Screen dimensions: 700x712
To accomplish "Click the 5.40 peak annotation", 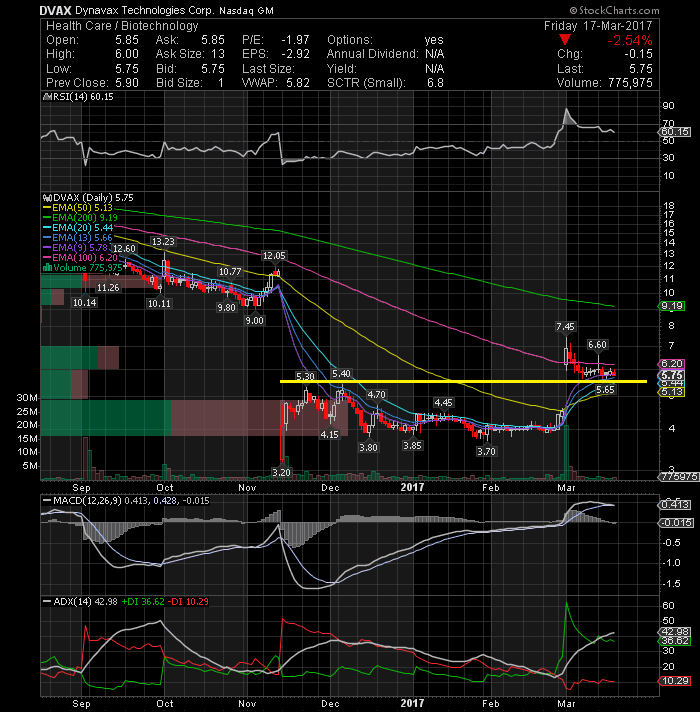I will point(341,374).
